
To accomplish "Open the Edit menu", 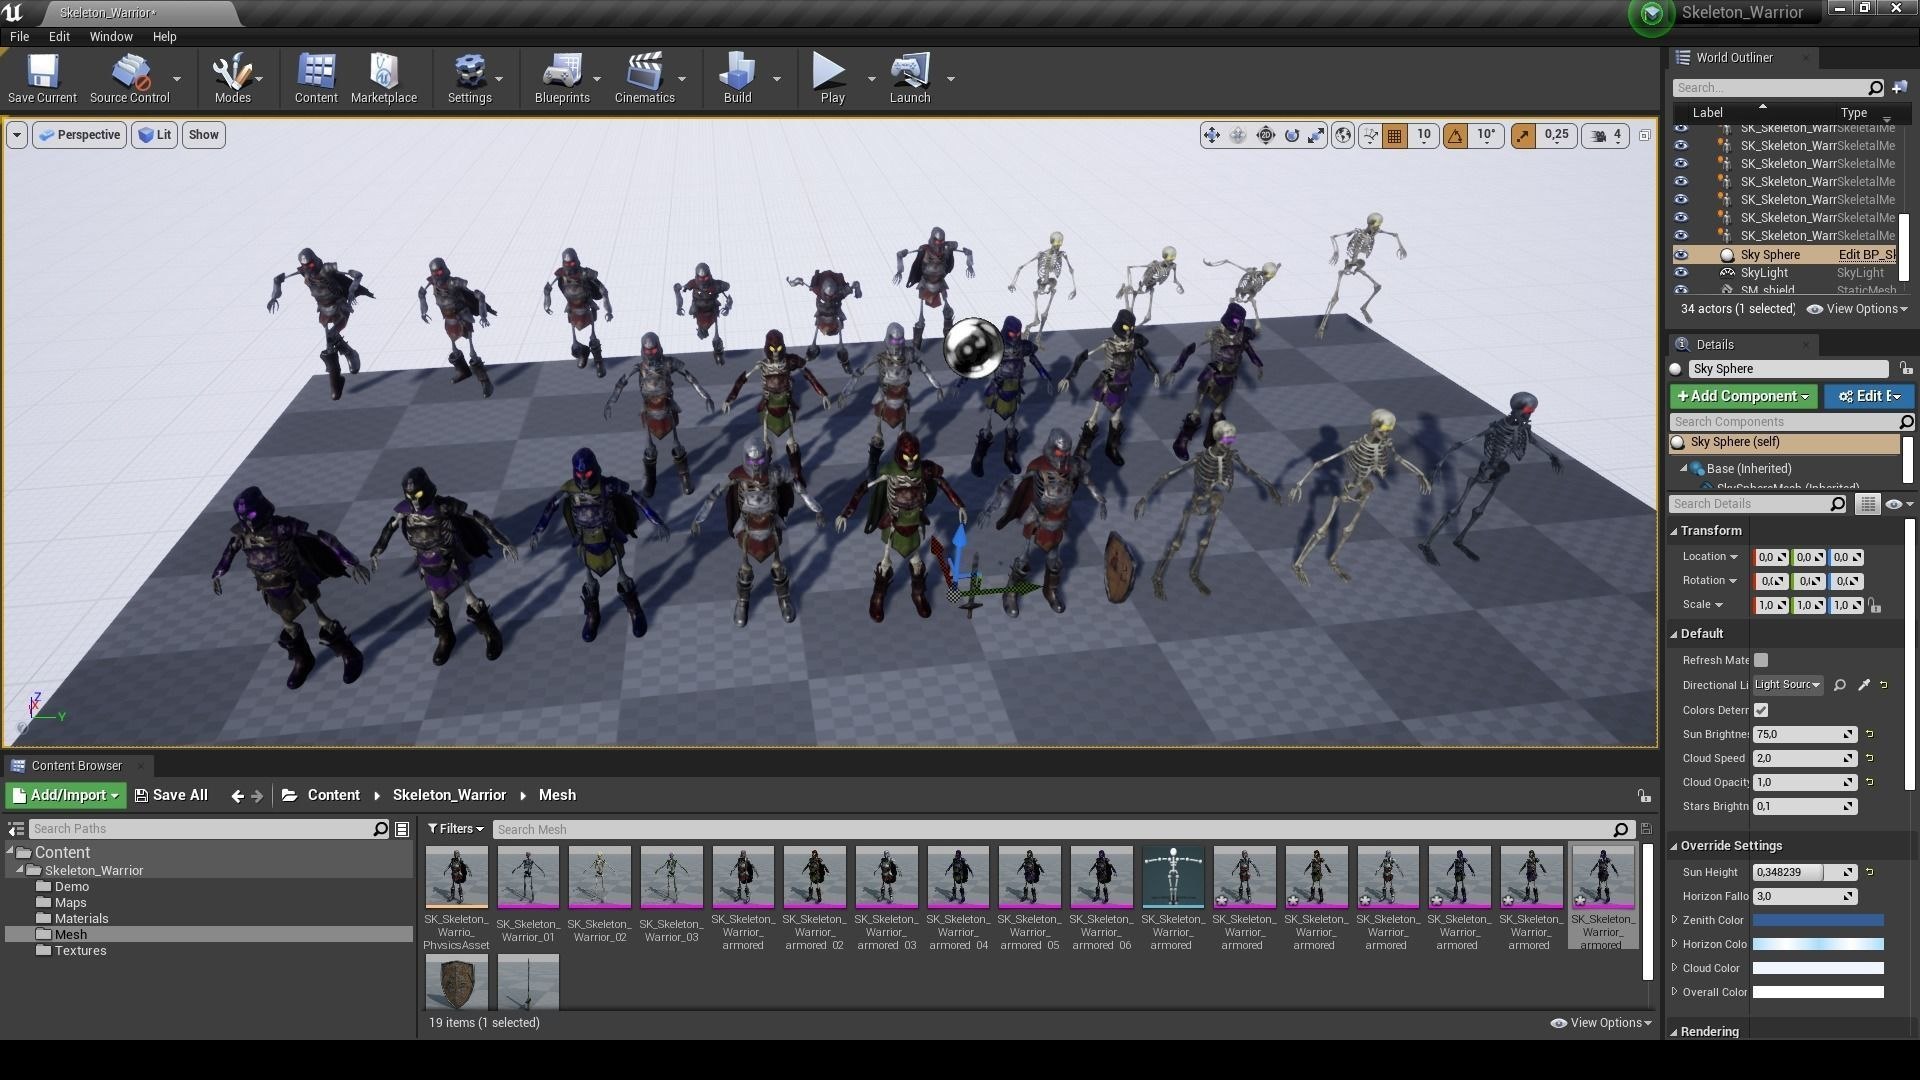I will (x=59, y=36).
